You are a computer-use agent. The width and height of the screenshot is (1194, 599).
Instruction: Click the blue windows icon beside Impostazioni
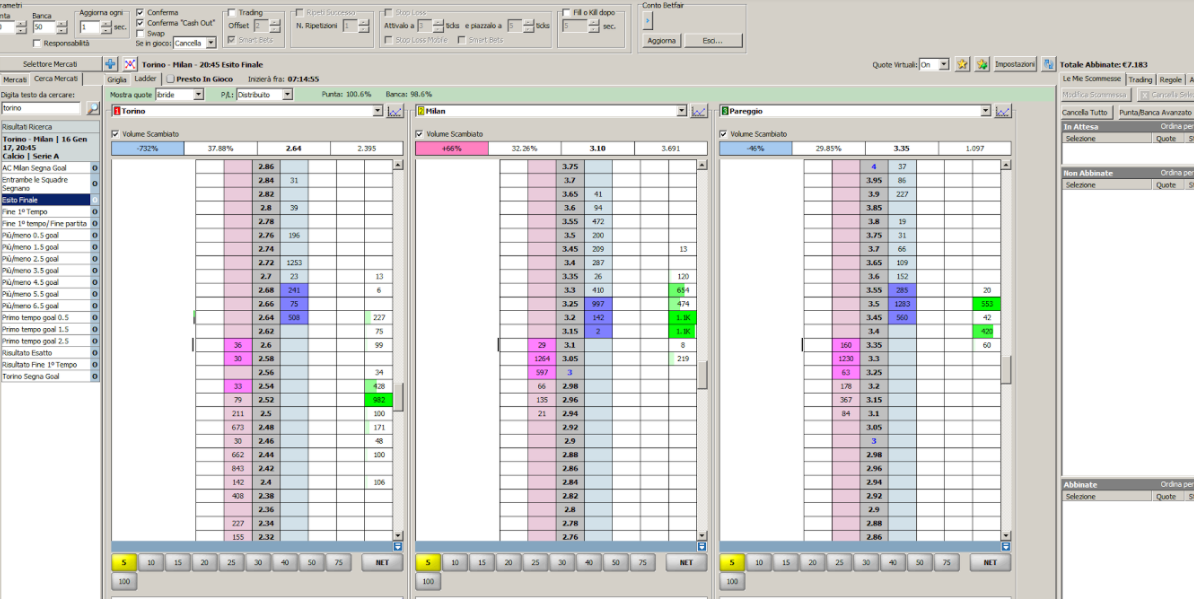1049,65
